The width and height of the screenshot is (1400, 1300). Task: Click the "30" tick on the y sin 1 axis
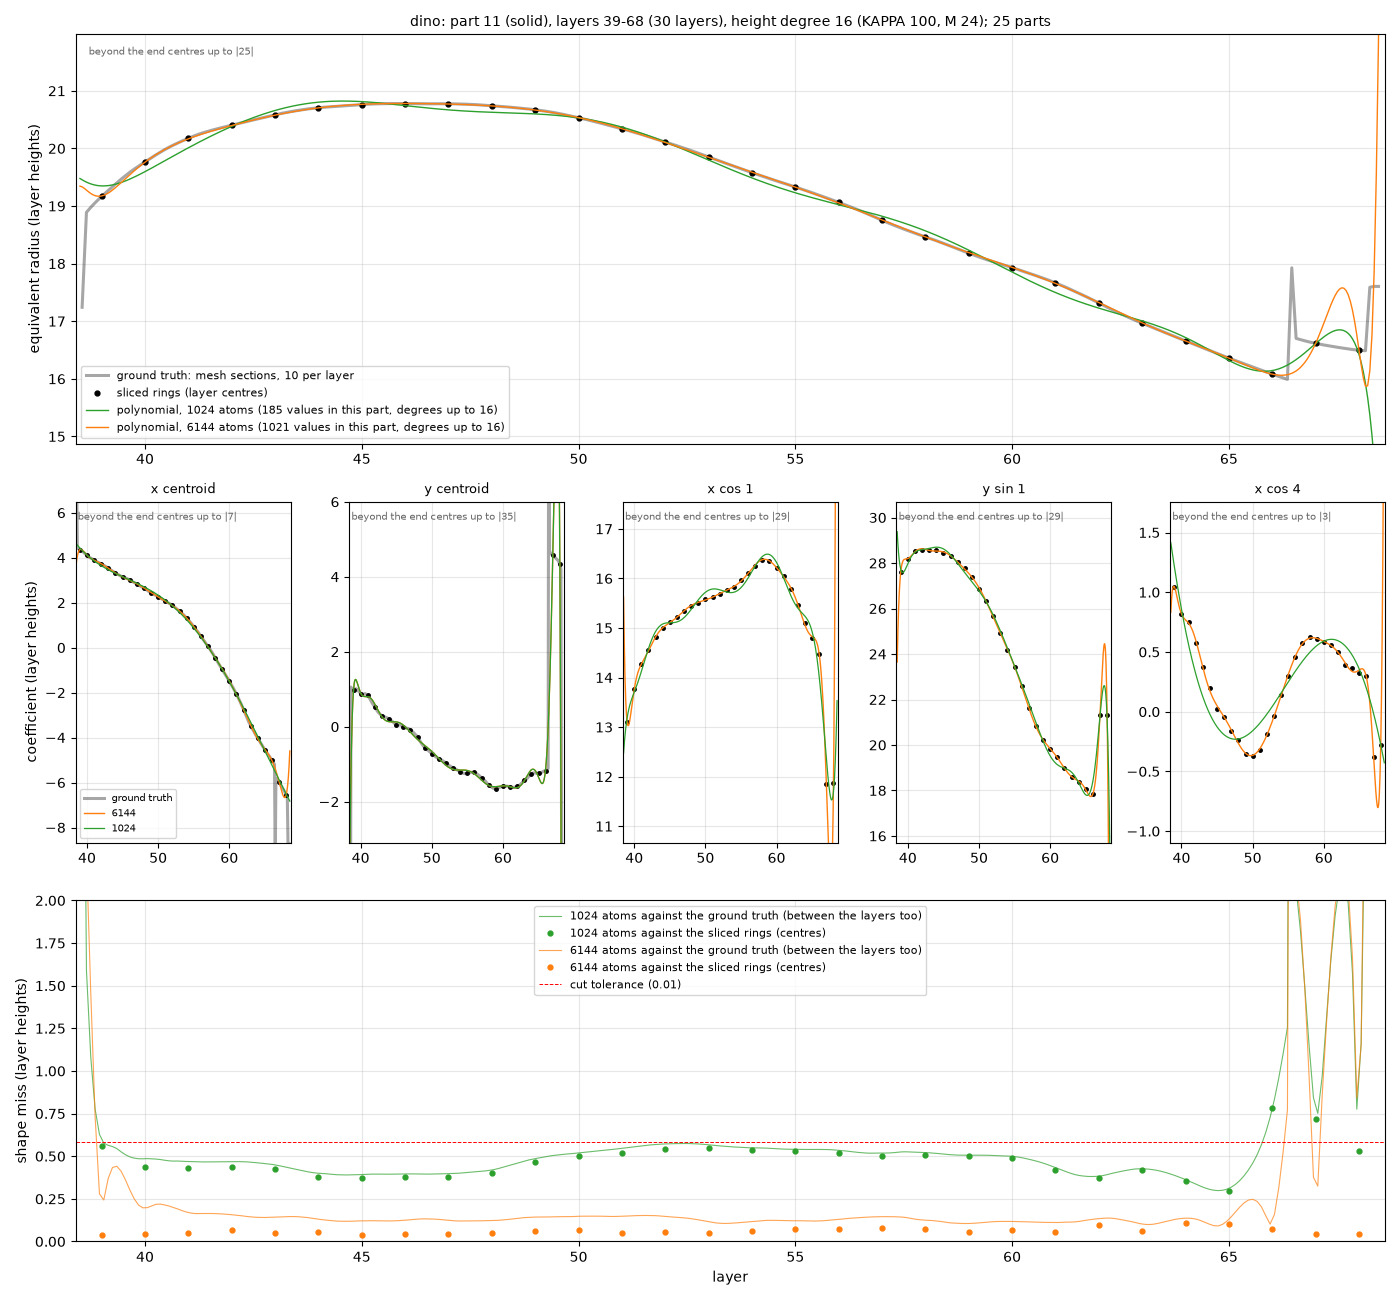pos(878,518)
